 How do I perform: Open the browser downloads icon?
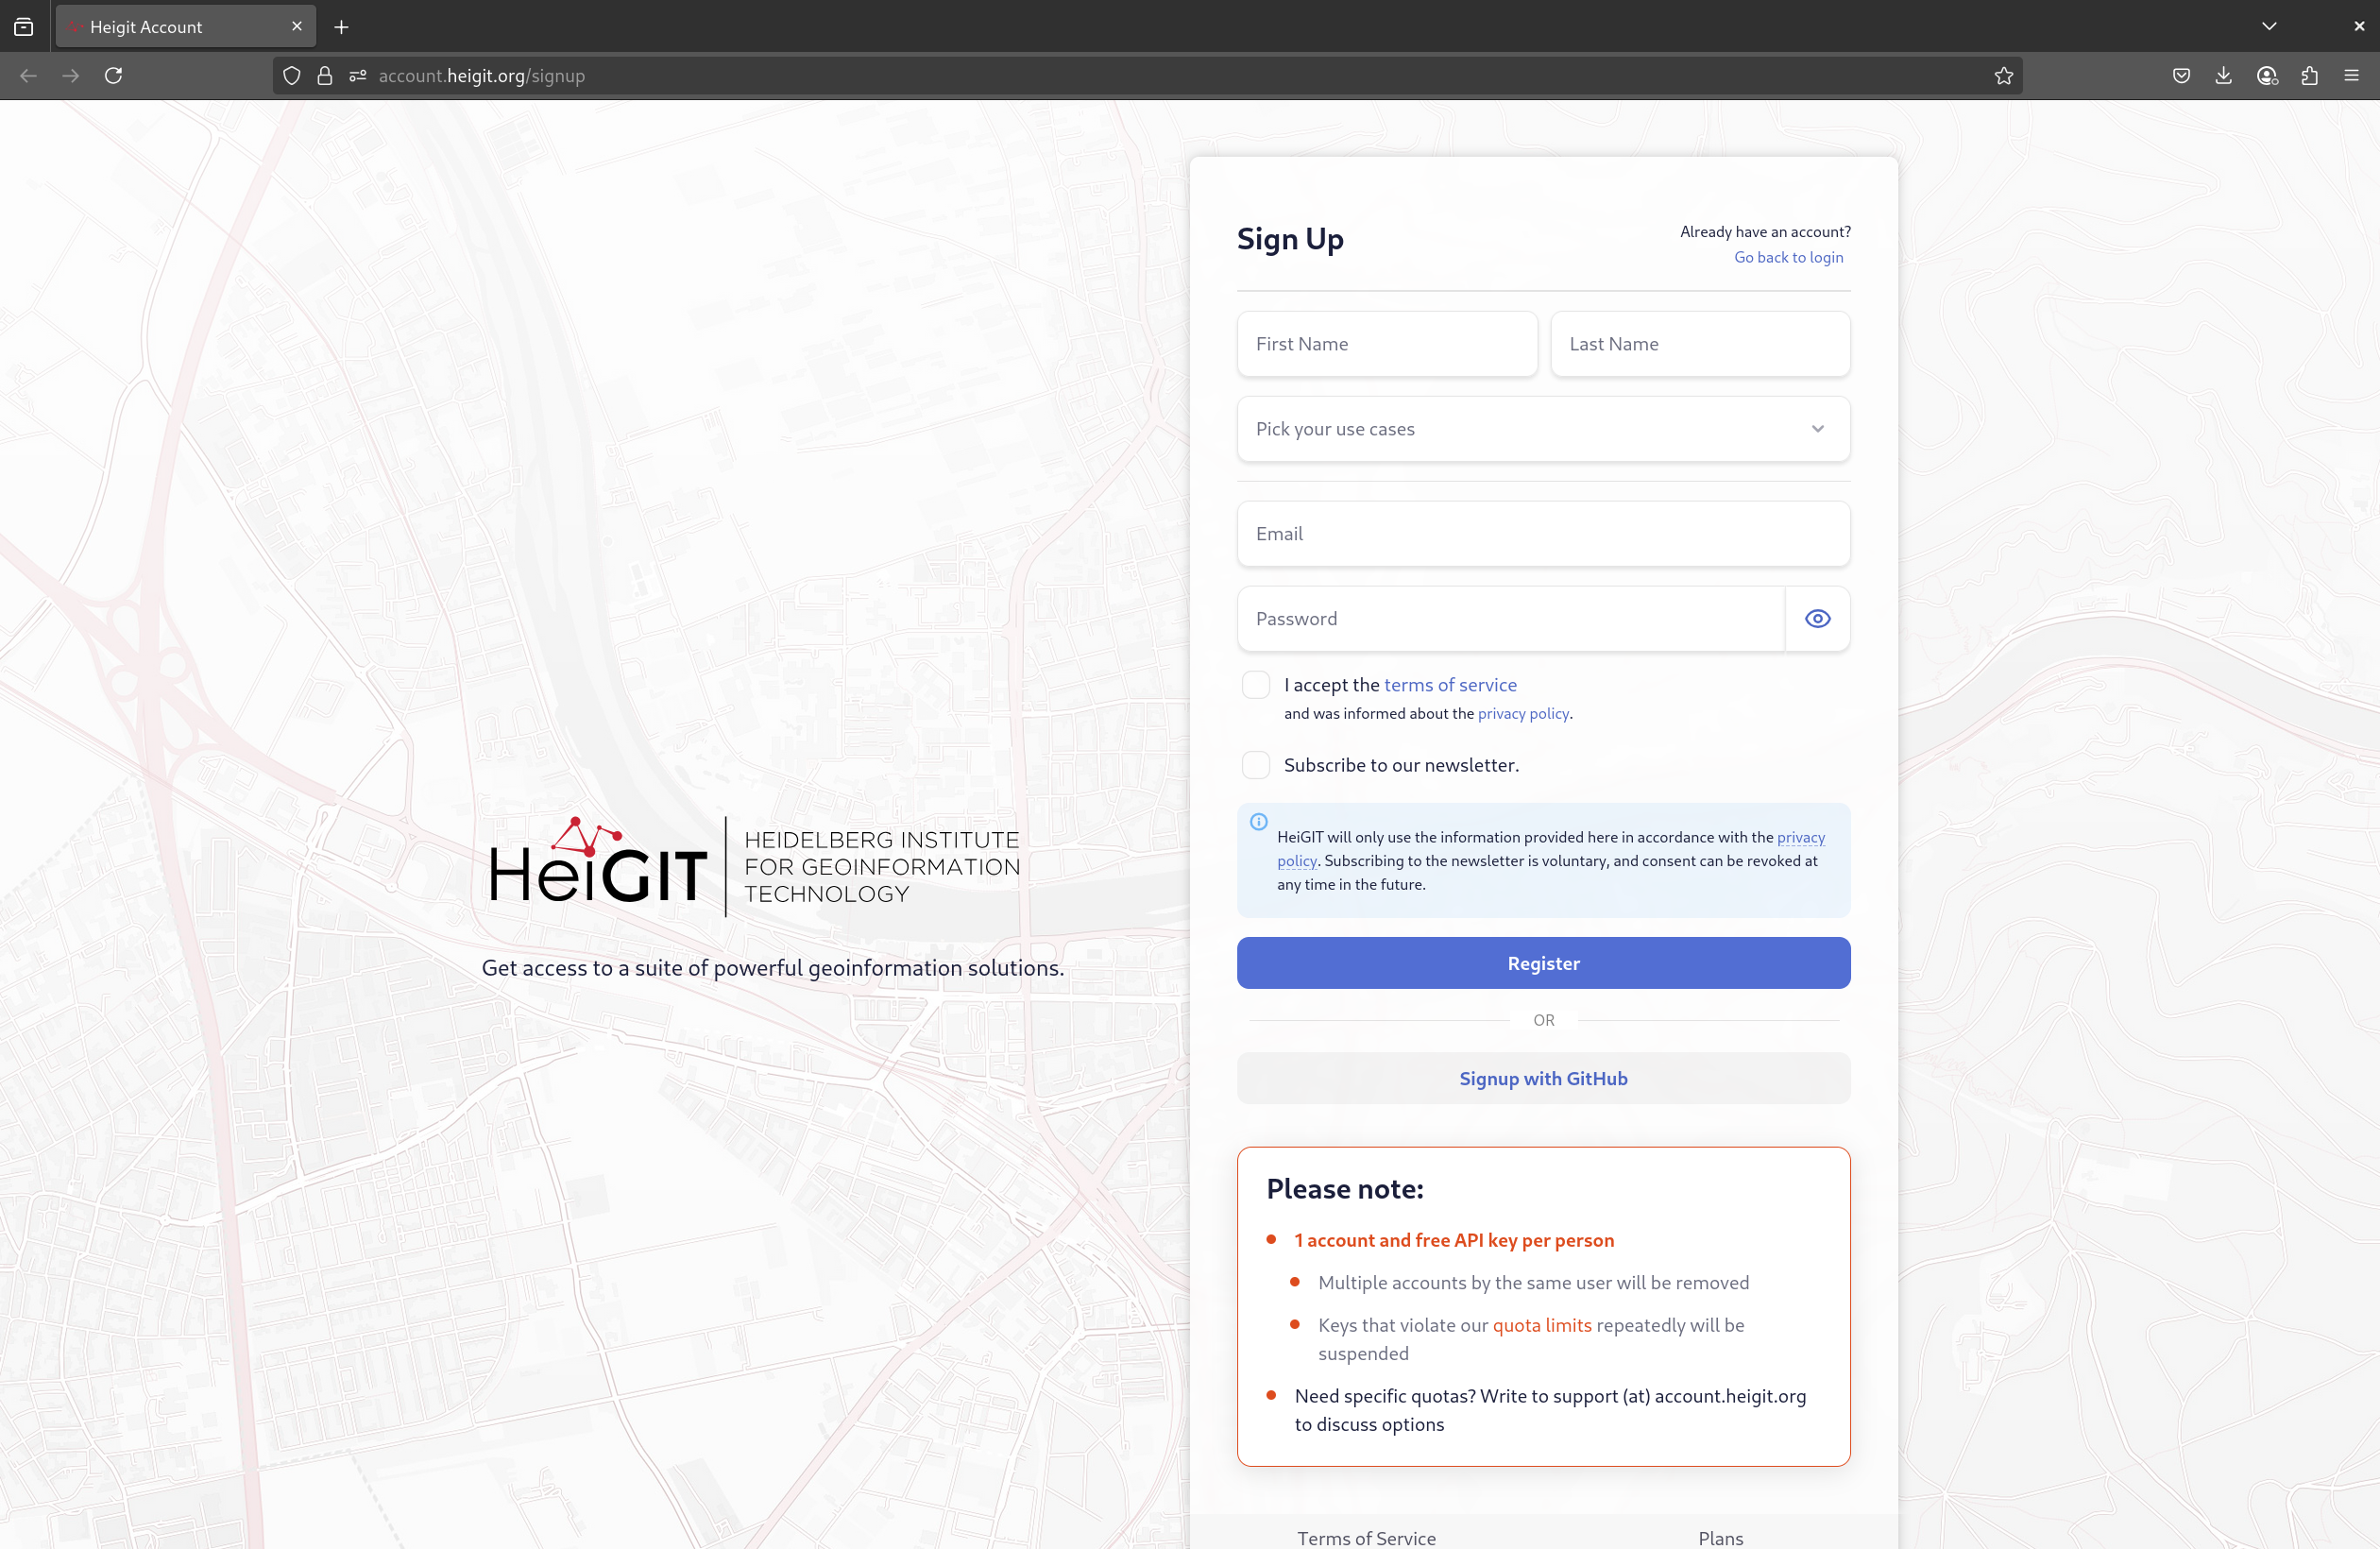tap(2223, 76)
